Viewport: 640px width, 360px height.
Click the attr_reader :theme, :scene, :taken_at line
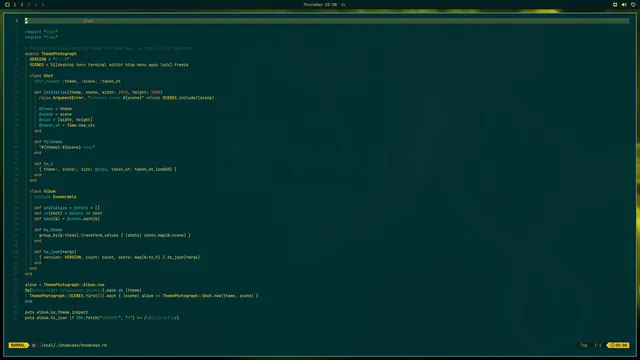78,81
